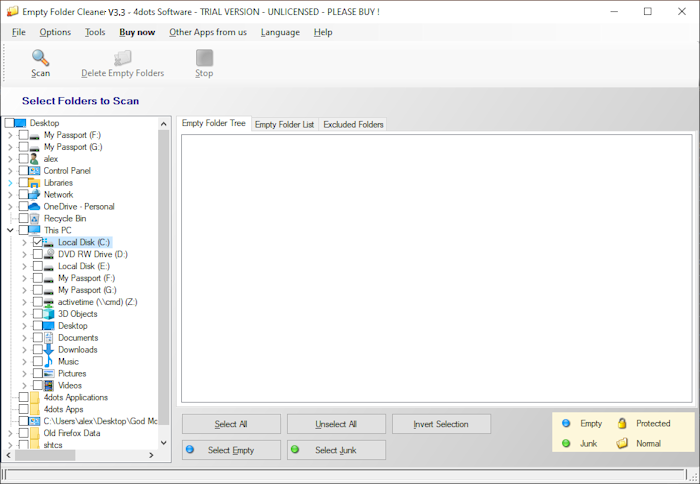Select the Control Panel icon in tree
This screenshot has height=484, width=700.
coord(35,171)
